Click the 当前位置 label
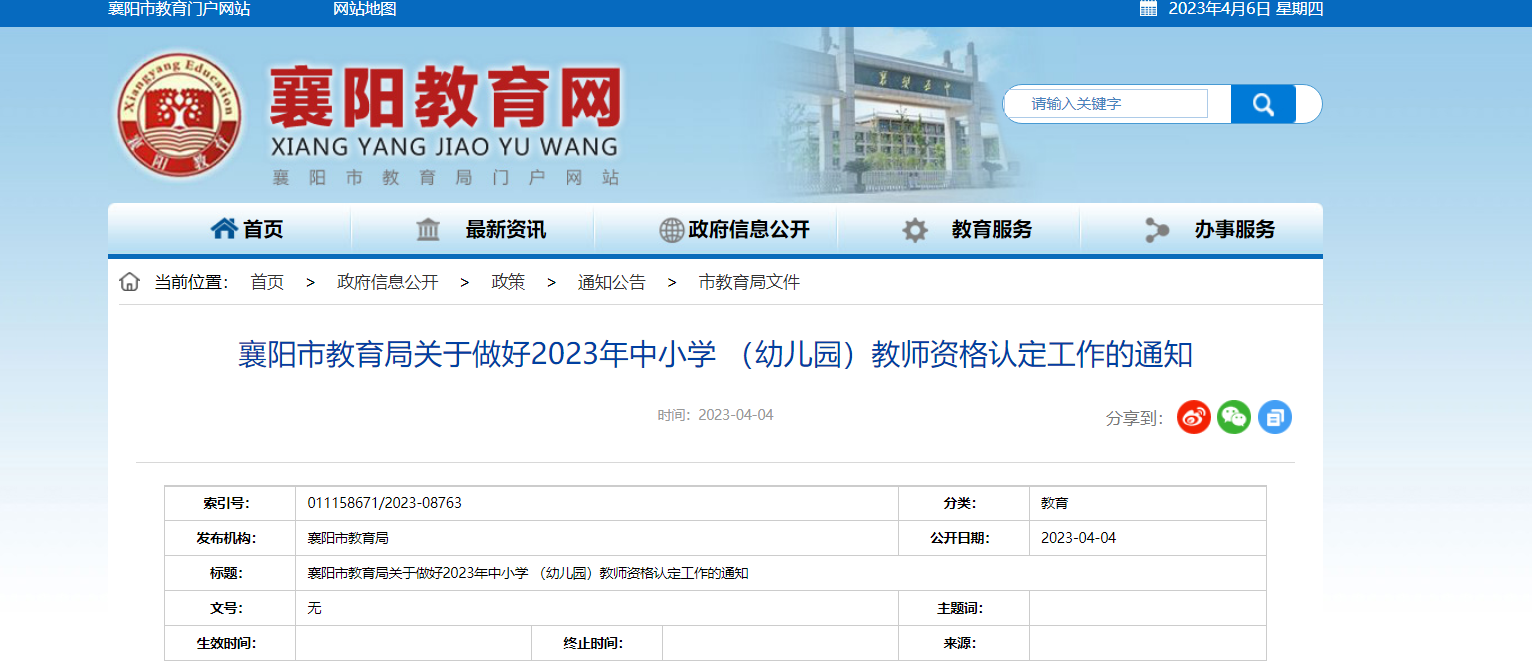Image resolution: width=1532 pixels, height=667 pixels. (x=191, y=282)
